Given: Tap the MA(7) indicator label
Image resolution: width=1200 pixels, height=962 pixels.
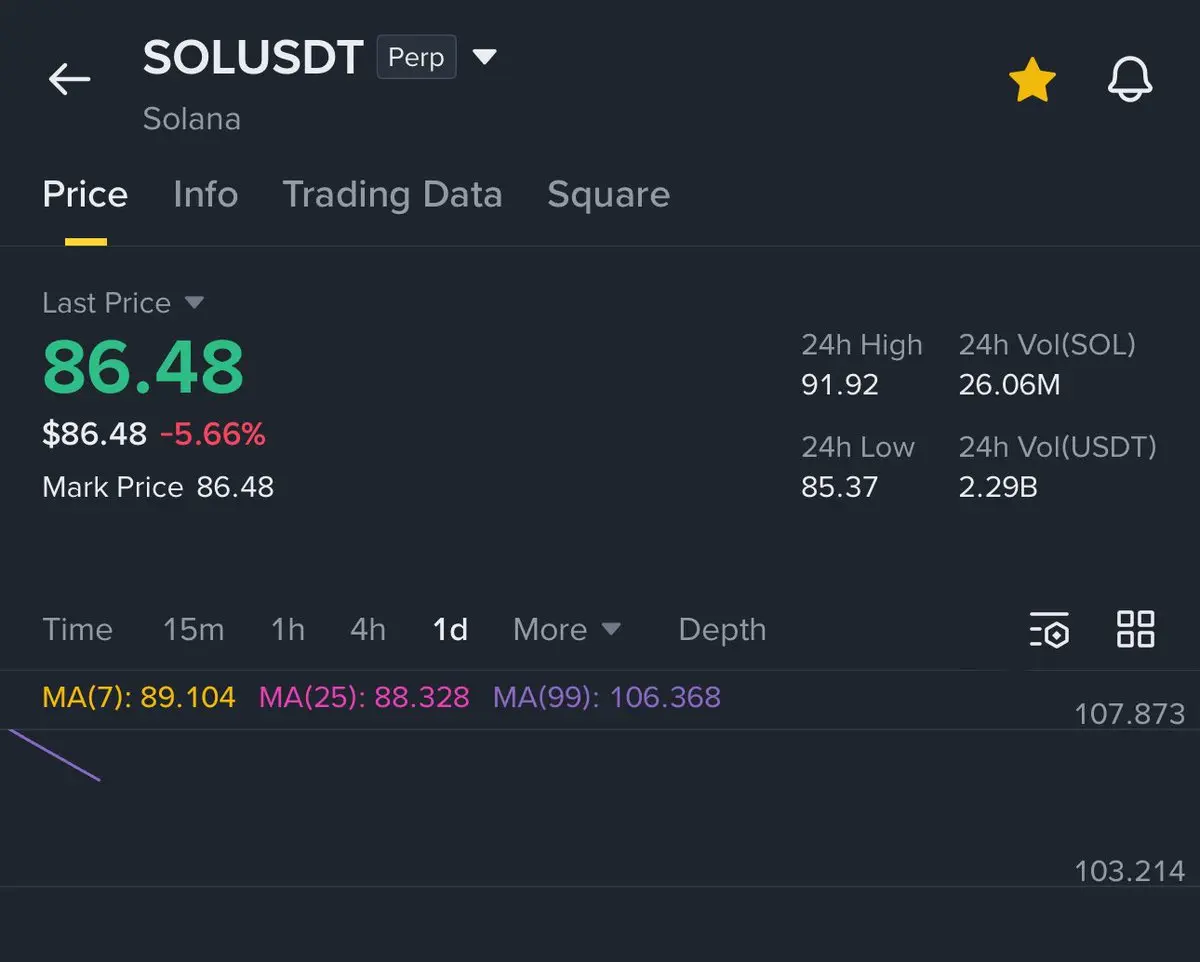Looking at the screenshot, I should click(x=139, y=697).
